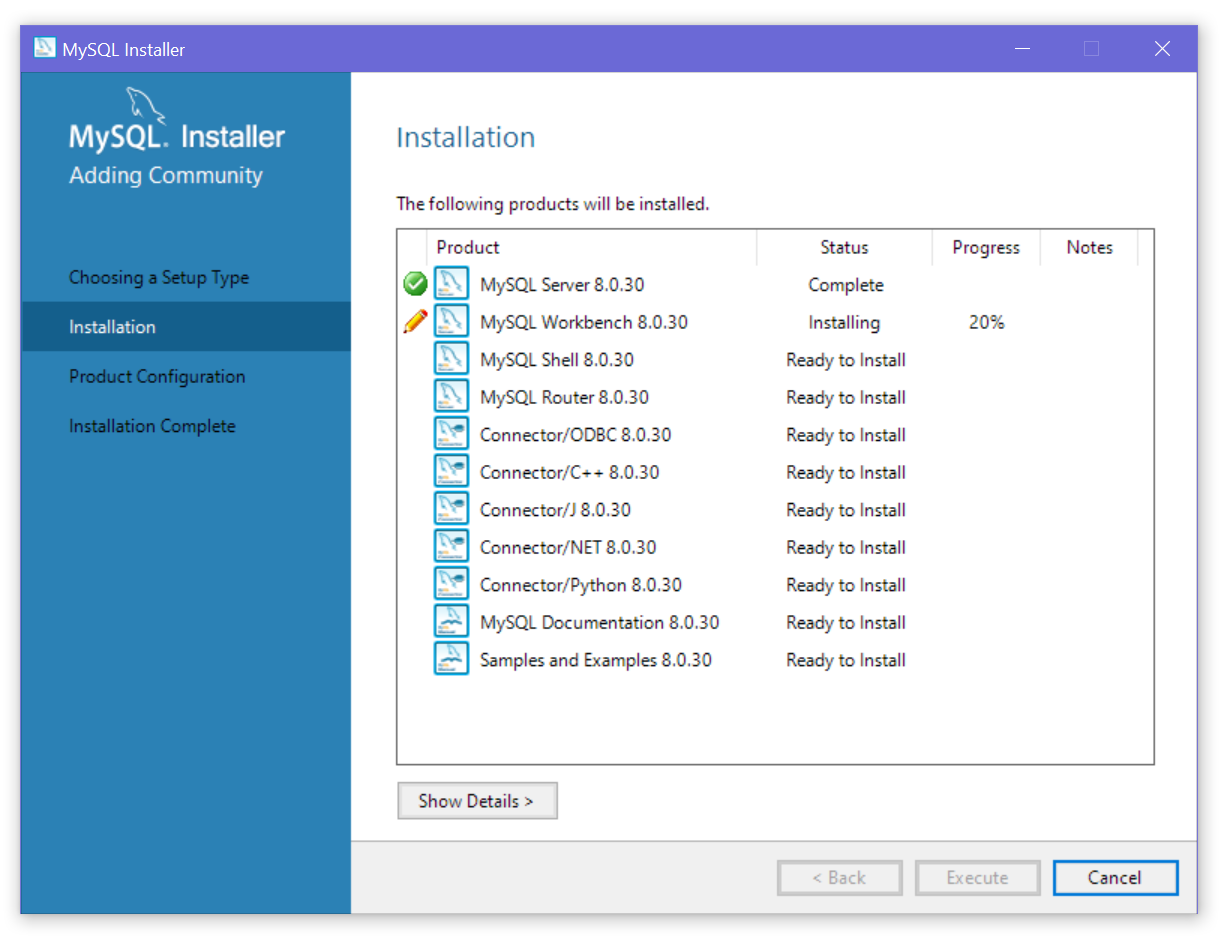Select the Installation step in sidebar
Screen dimensions: 1225x940
pyautogui.click(x=186, y=327)
